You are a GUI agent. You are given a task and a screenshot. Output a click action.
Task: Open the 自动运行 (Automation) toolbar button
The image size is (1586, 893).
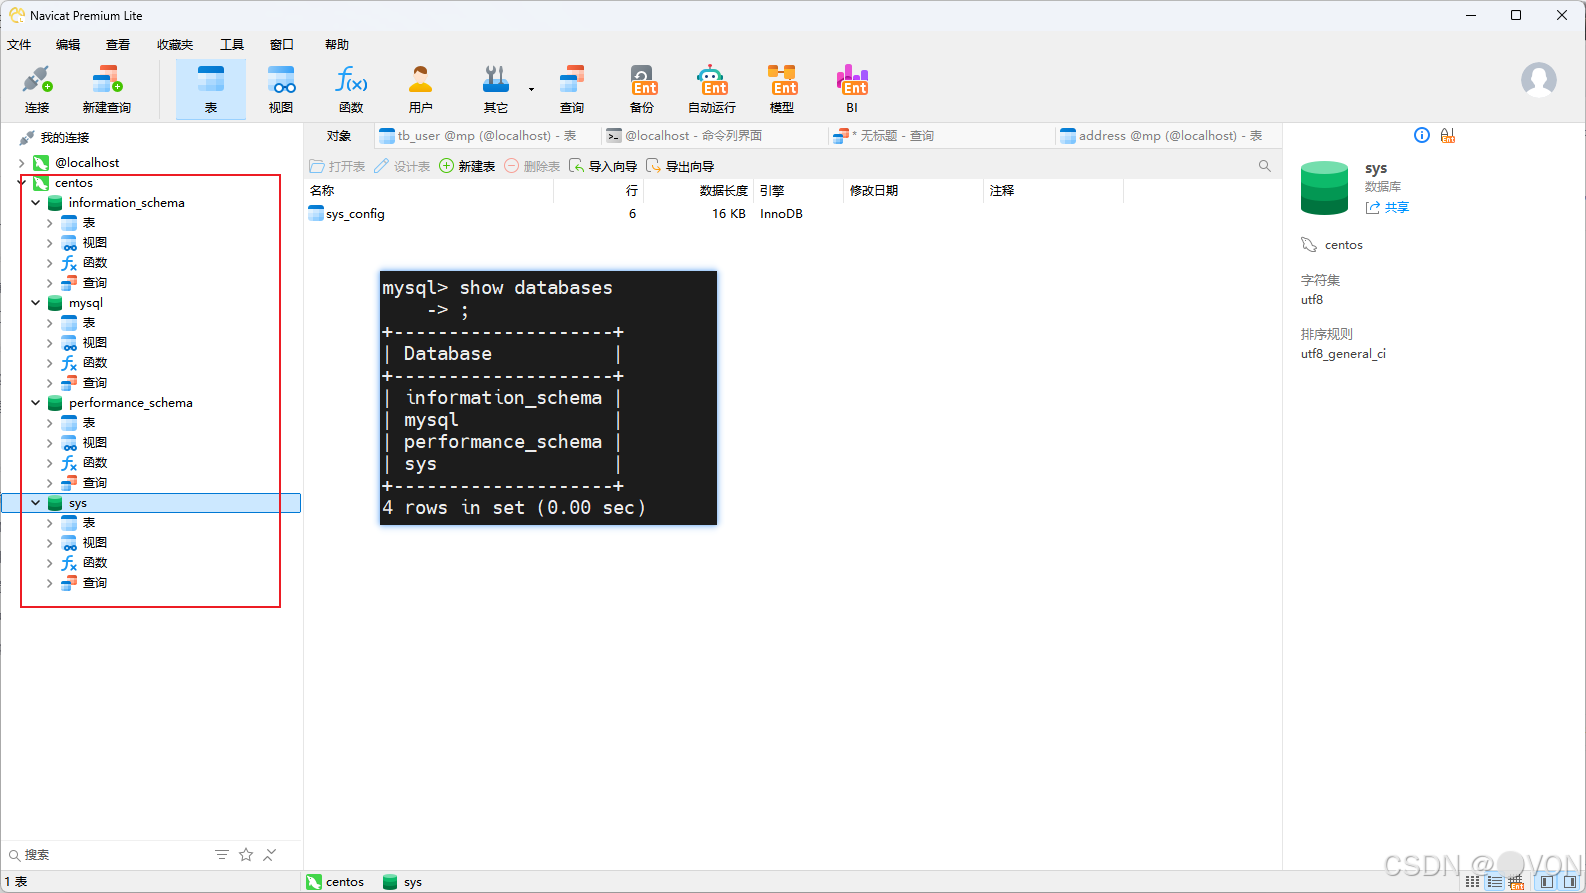712,90
